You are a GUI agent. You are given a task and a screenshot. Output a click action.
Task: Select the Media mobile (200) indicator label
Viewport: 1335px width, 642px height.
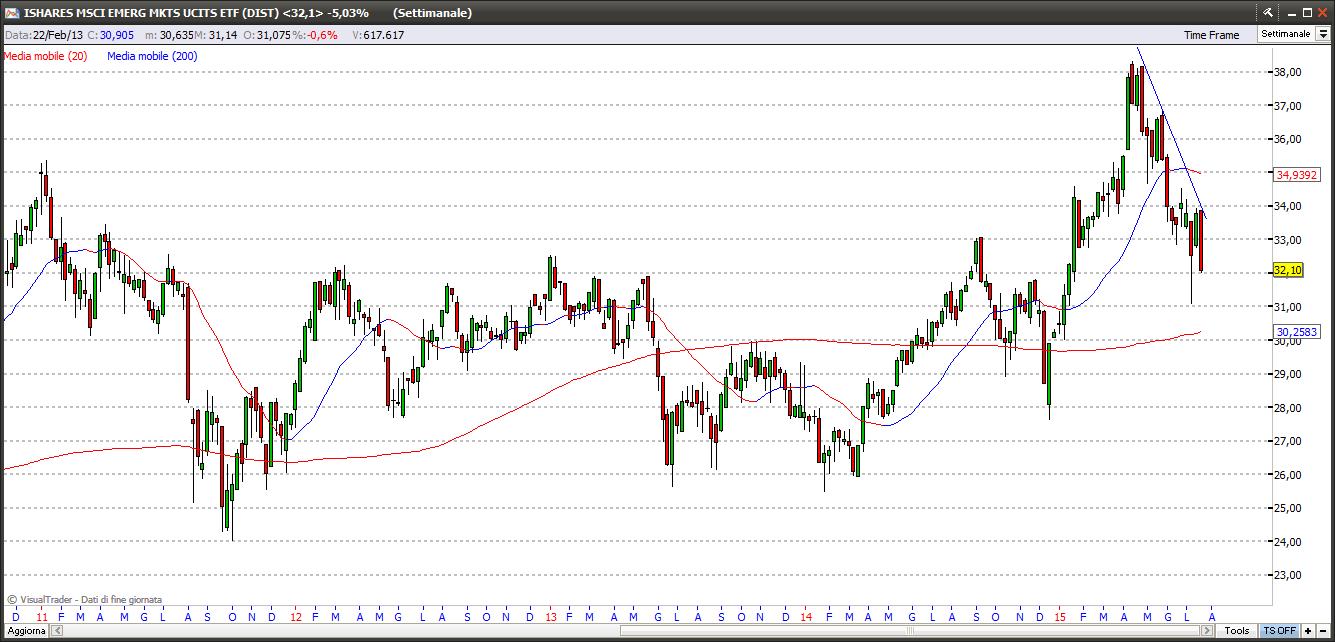point(152,56)
